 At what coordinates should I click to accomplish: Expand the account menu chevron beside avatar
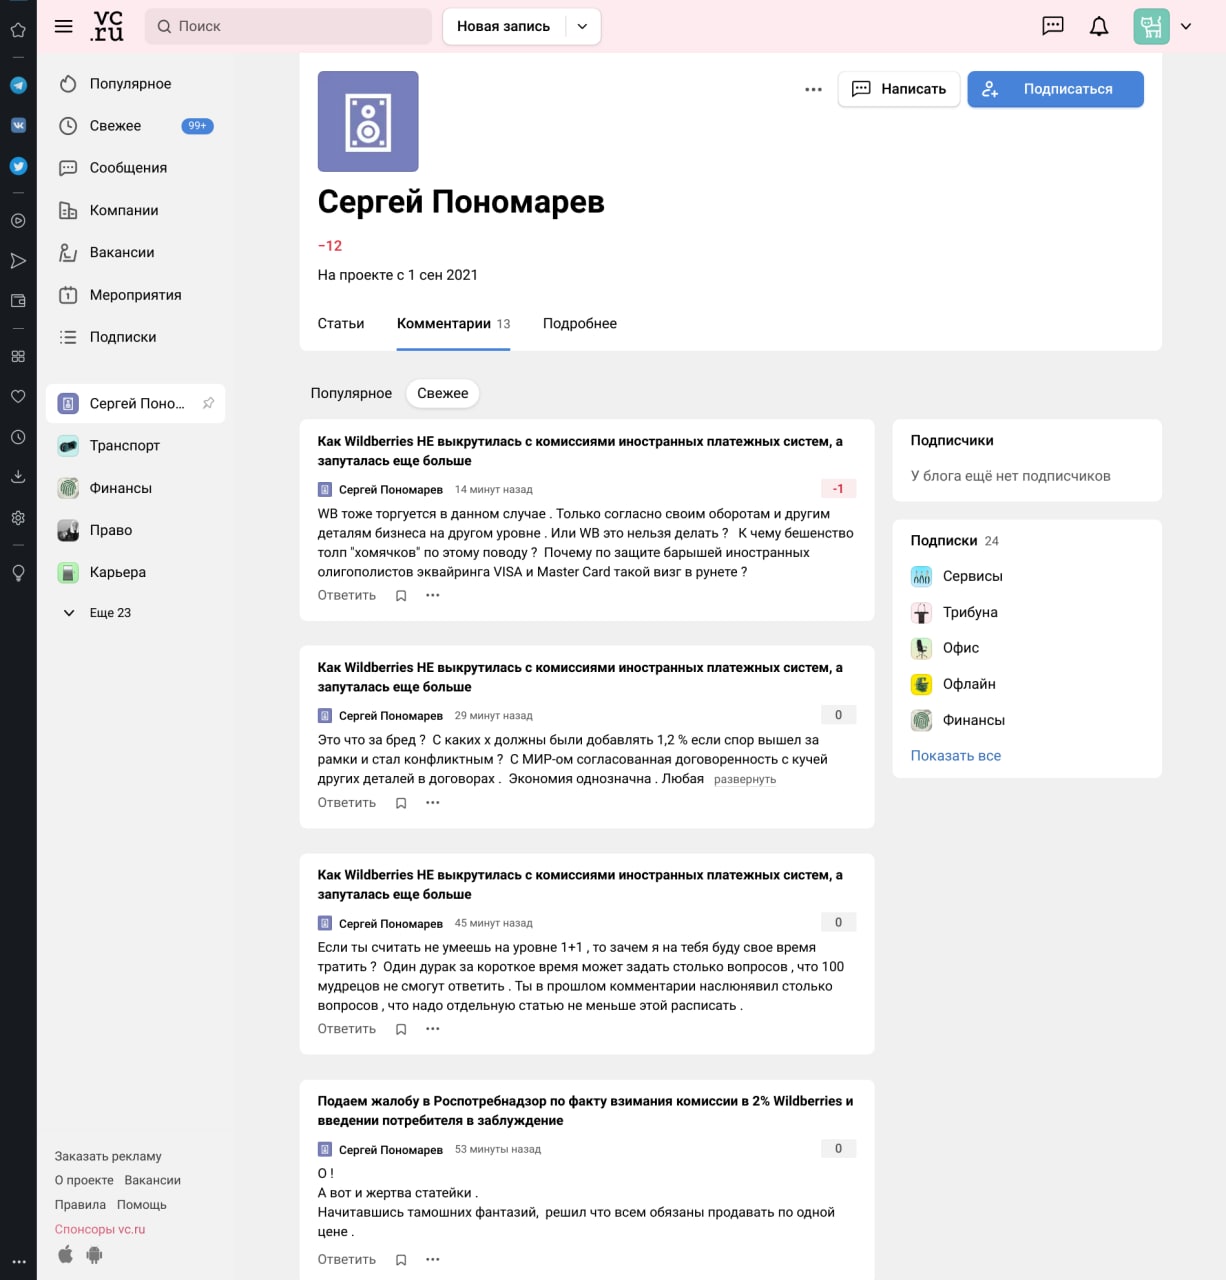(1186, 27)
